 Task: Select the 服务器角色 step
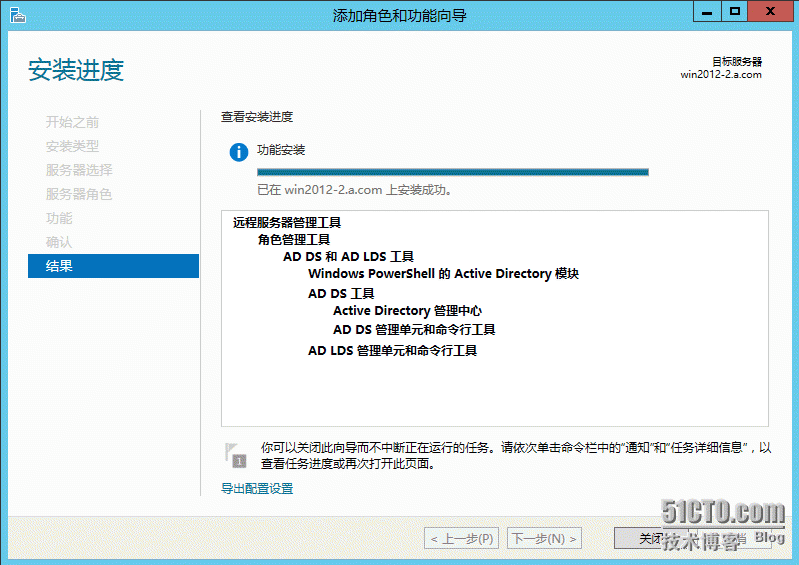[x=79, y=194]
